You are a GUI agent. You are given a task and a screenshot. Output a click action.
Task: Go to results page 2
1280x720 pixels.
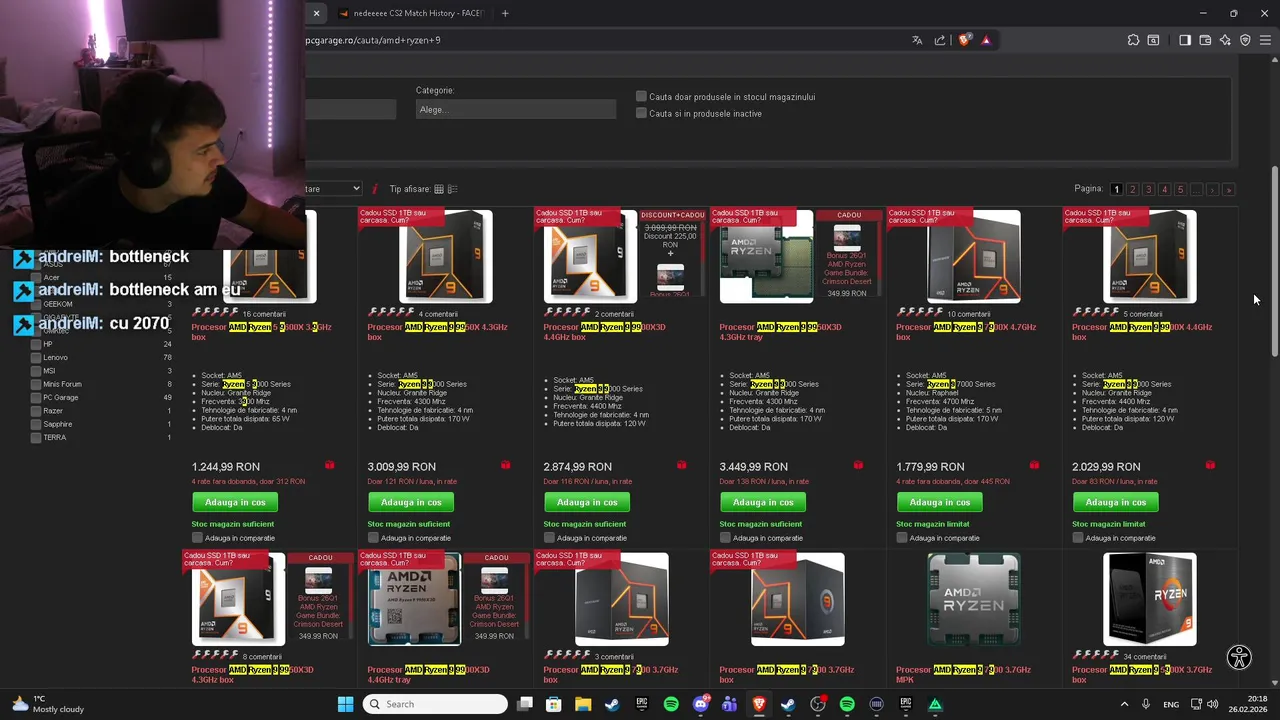[1132, 189]
